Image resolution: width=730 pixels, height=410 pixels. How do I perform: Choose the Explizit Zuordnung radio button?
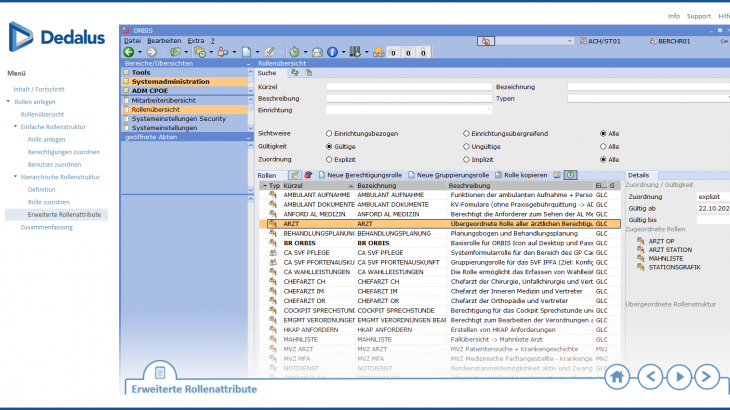tap(330, 159)
